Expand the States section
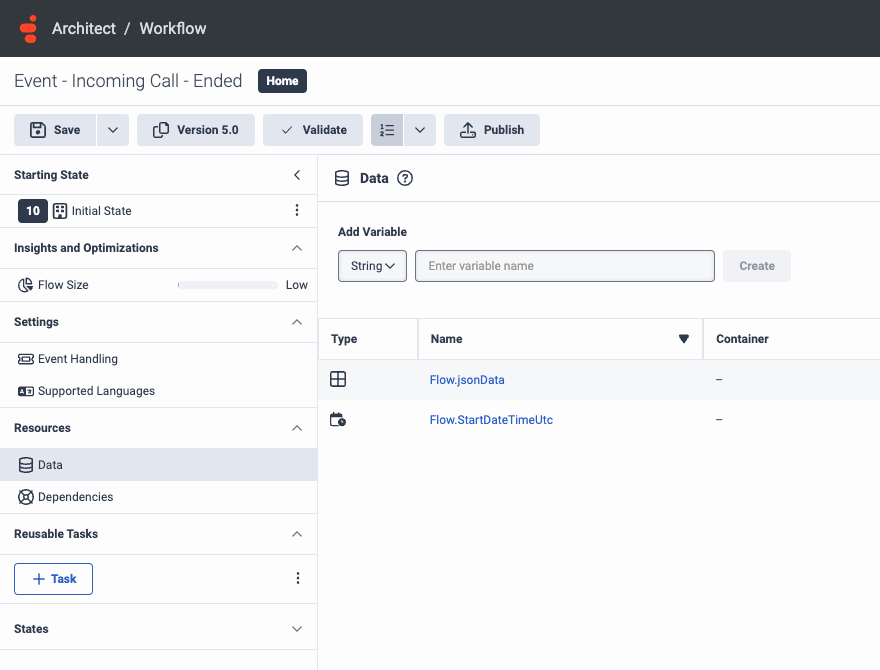This screenshot has height=670, width=880. point(296,629)
